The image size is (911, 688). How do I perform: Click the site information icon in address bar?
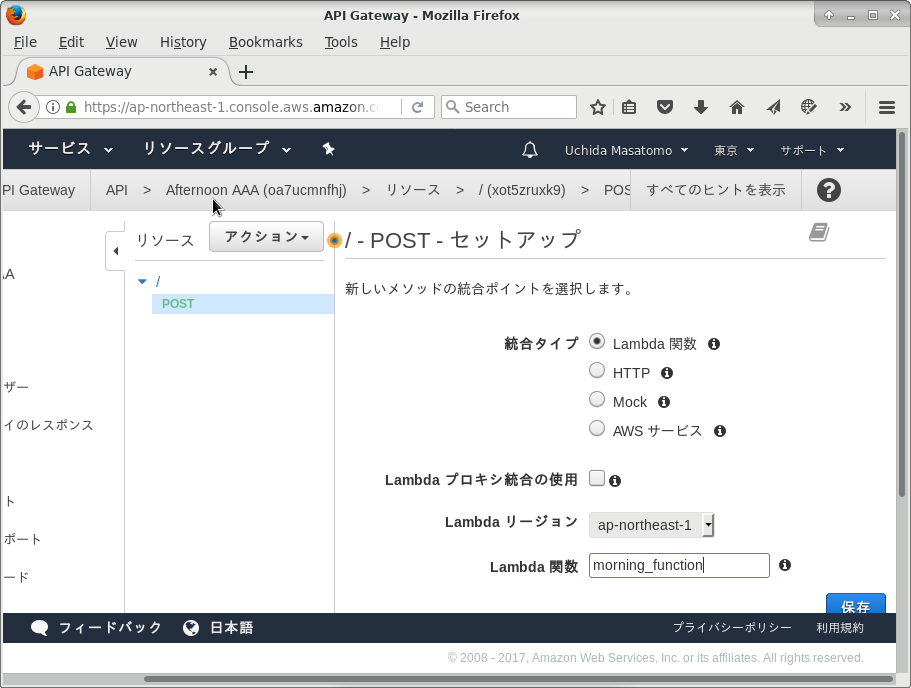click(x=52, y=107)
